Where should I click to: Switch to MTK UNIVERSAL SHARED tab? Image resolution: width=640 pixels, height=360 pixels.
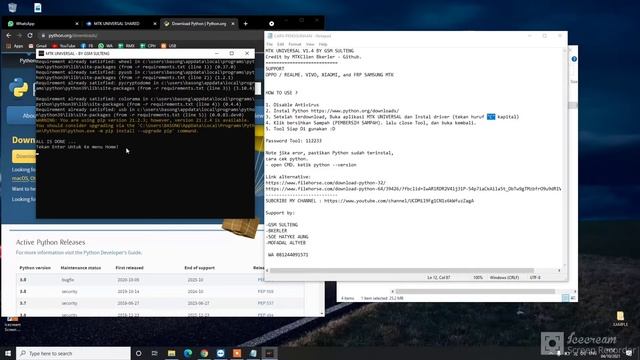121,24
